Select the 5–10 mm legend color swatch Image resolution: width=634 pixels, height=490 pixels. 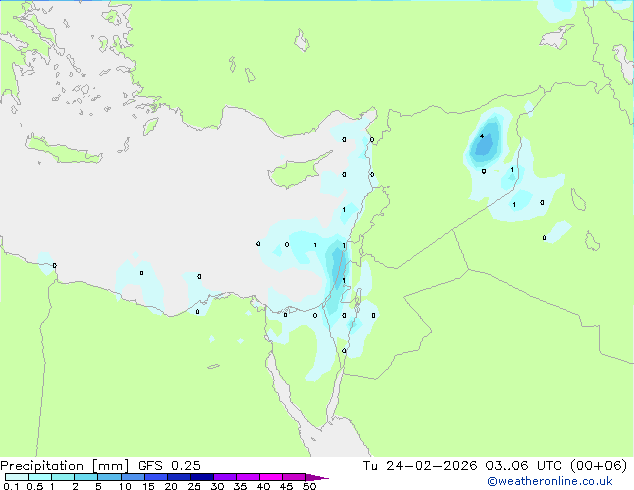[109, 477]
